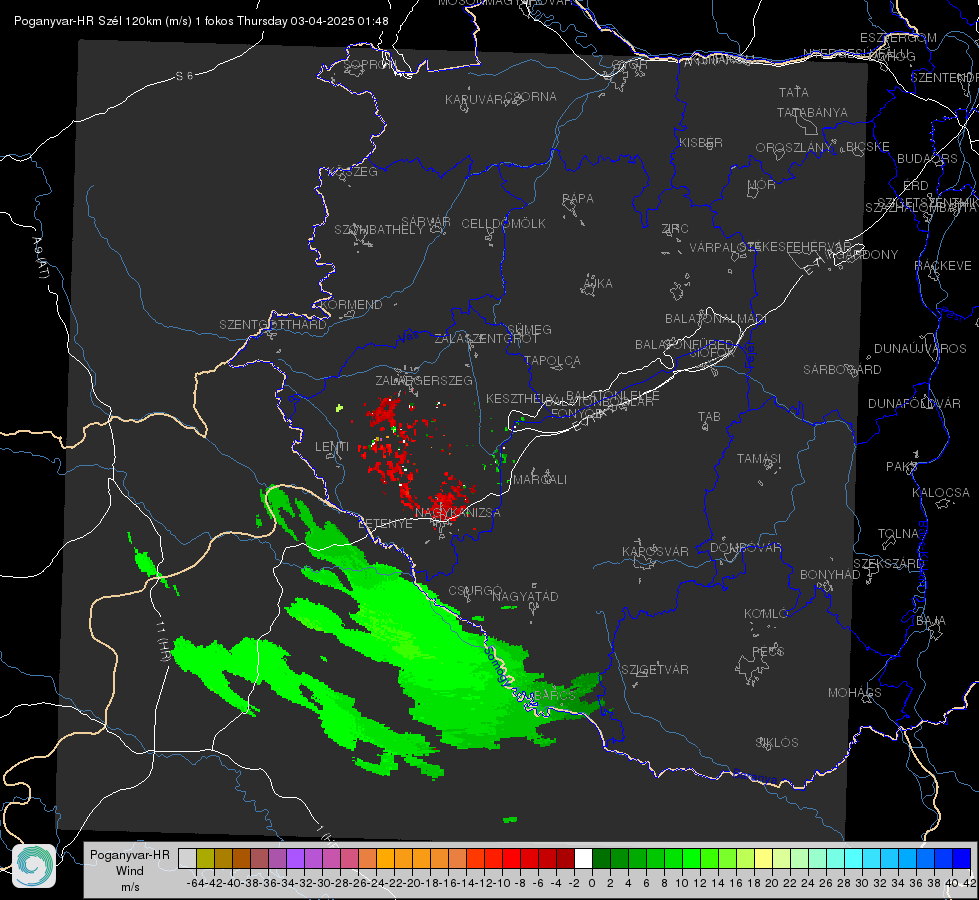Screen dimensions: 979x900
Task: Click the DOMBÓVÁR town label
Action: [x=745, y=548]
